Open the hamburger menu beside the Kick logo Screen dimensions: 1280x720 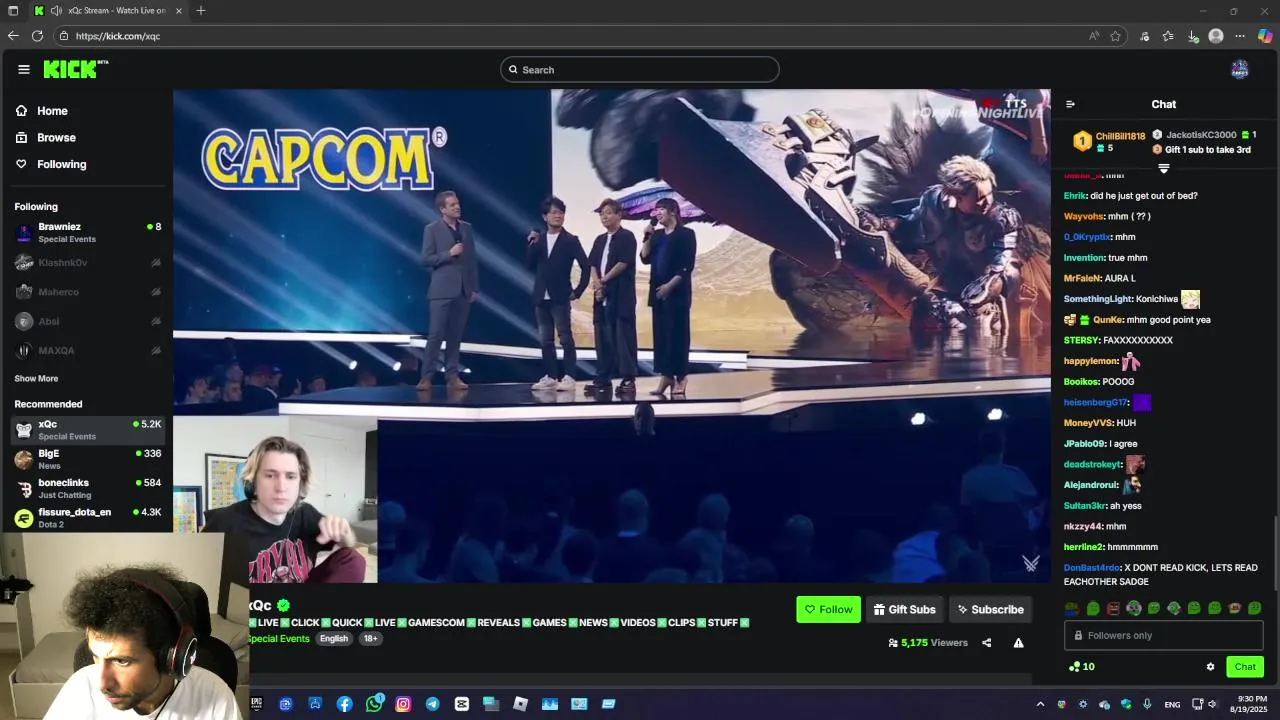click(24, 69)
